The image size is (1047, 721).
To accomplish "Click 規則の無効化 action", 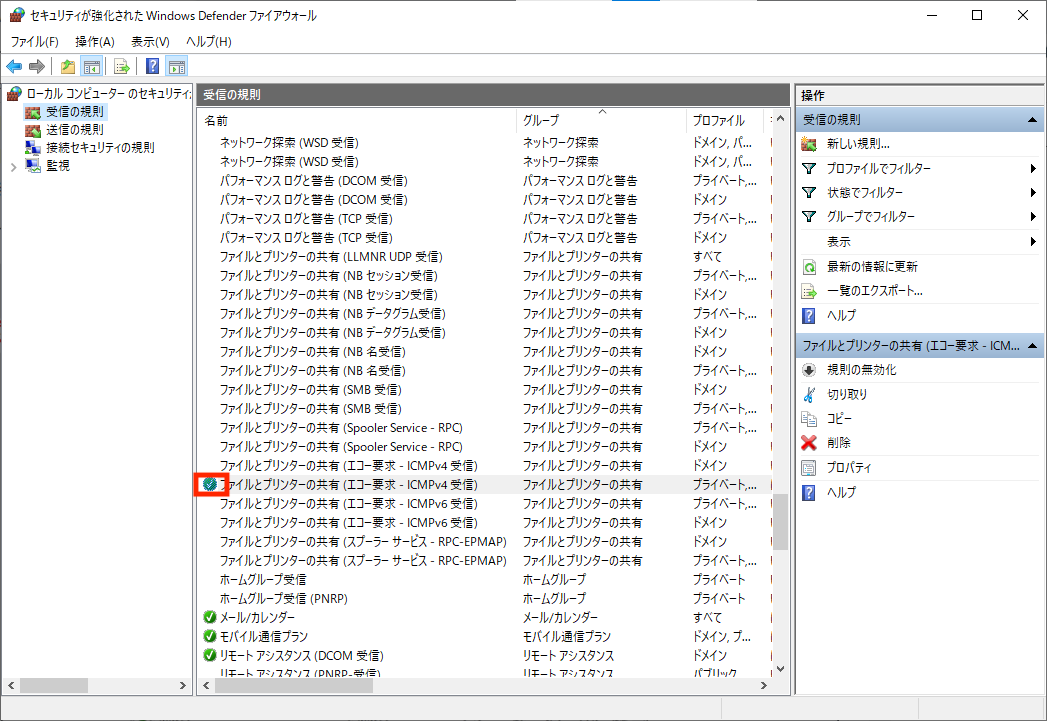I will pyautogui.click(x=861, y=370).
